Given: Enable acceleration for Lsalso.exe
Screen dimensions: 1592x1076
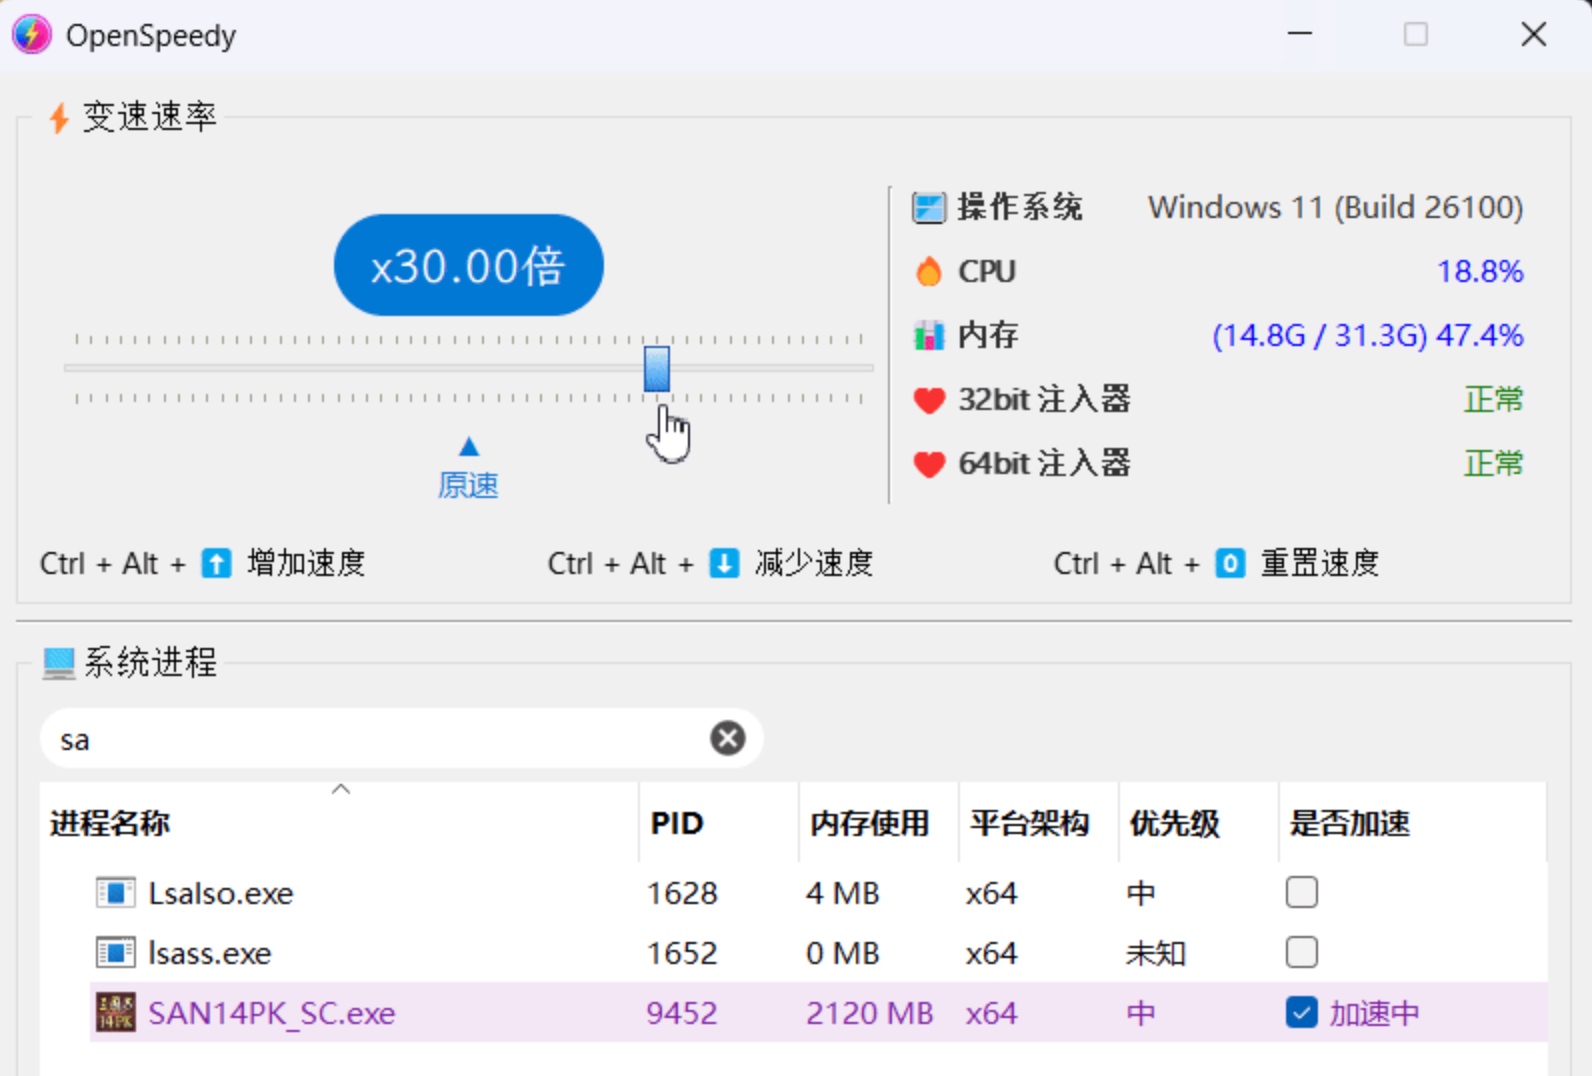Looking at the screenshot, I should 1301,892.
